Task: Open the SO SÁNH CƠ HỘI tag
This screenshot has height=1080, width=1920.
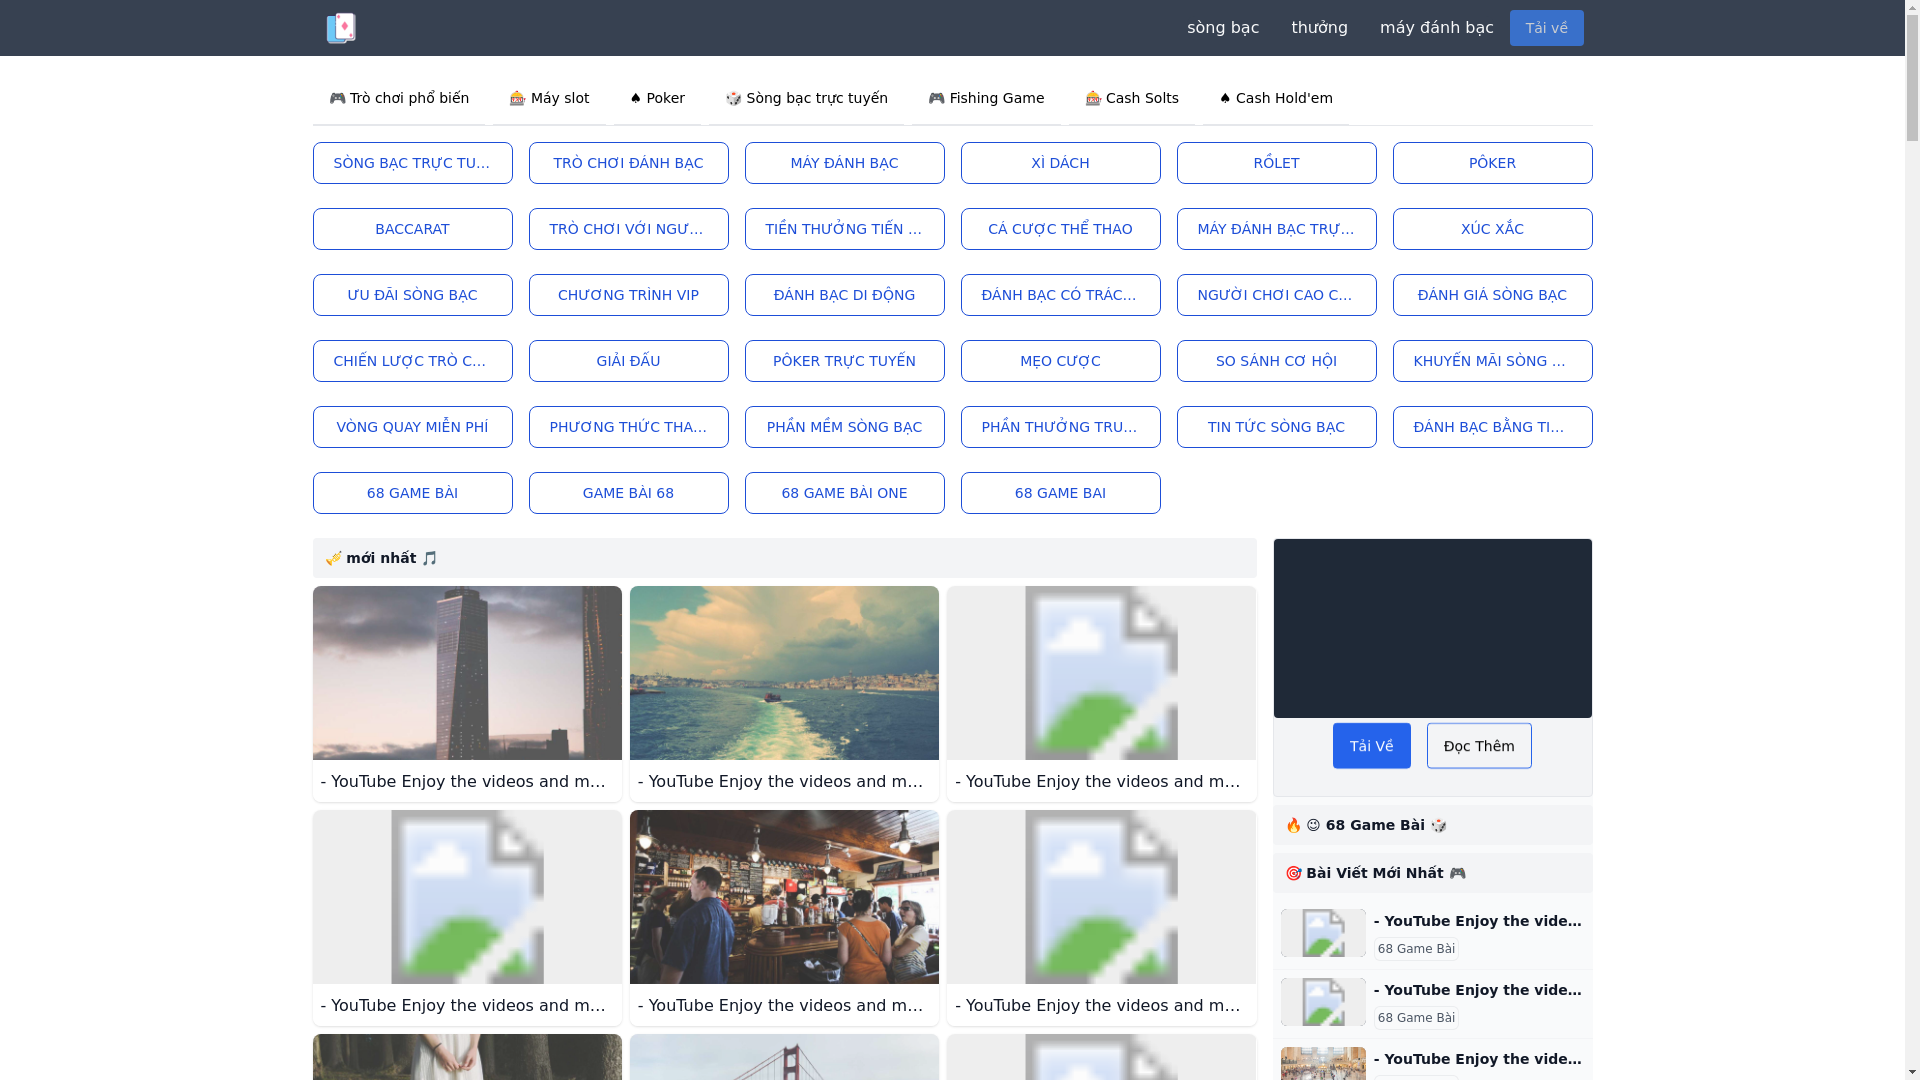Action: pyautogui.click(x=1276, y=361)
